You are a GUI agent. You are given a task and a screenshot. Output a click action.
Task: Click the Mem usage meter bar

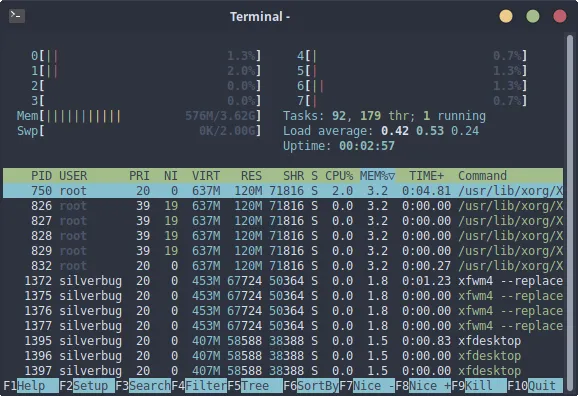tap(139, 116)
